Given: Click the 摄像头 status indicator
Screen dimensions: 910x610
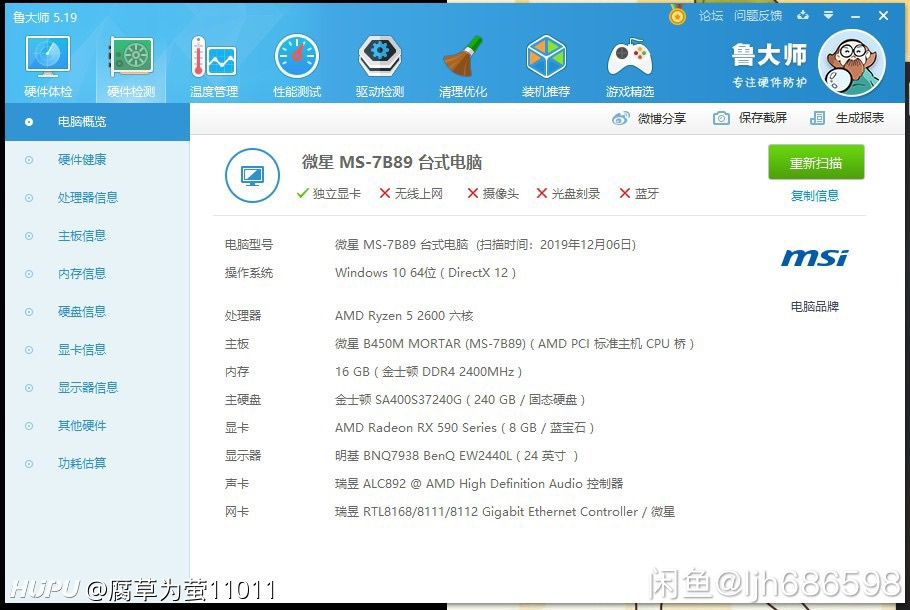Looking at the screenshot, I should coord(493,193).
